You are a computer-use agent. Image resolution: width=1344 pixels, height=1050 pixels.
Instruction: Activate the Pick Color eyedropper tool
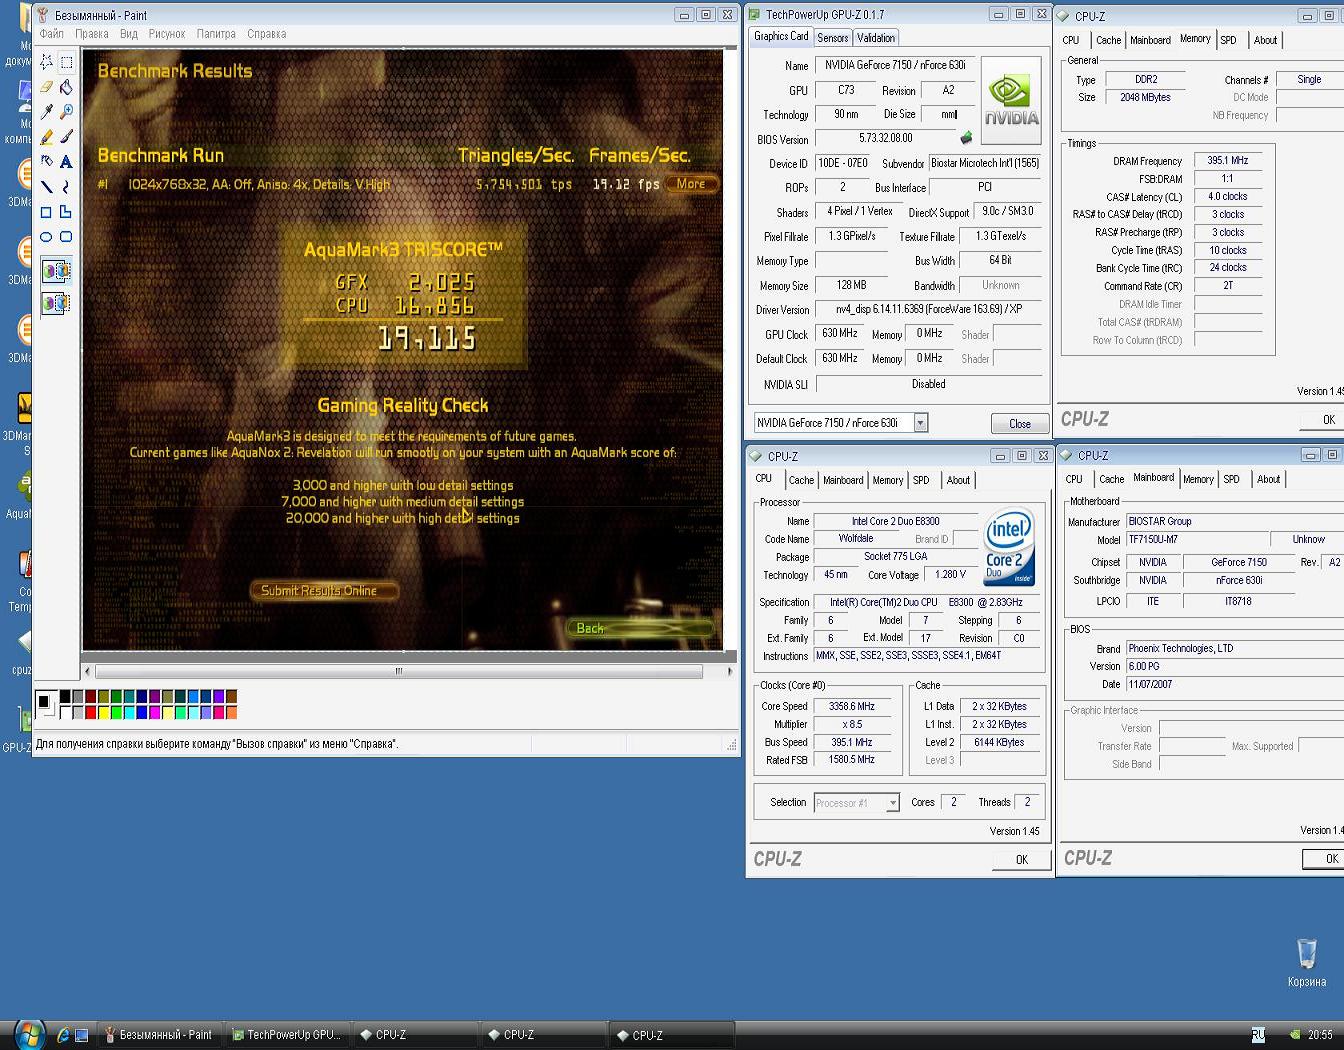[x=46, y=112]
